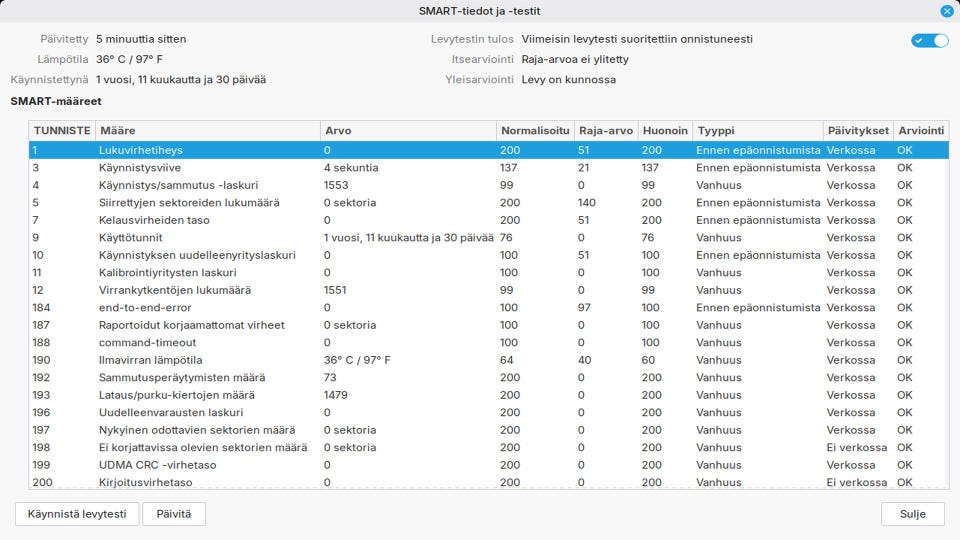Image resolution: width=960 pixels, height=540 pixels.
Task: Sort by Tyyppi column header
Action: point(758,130)
